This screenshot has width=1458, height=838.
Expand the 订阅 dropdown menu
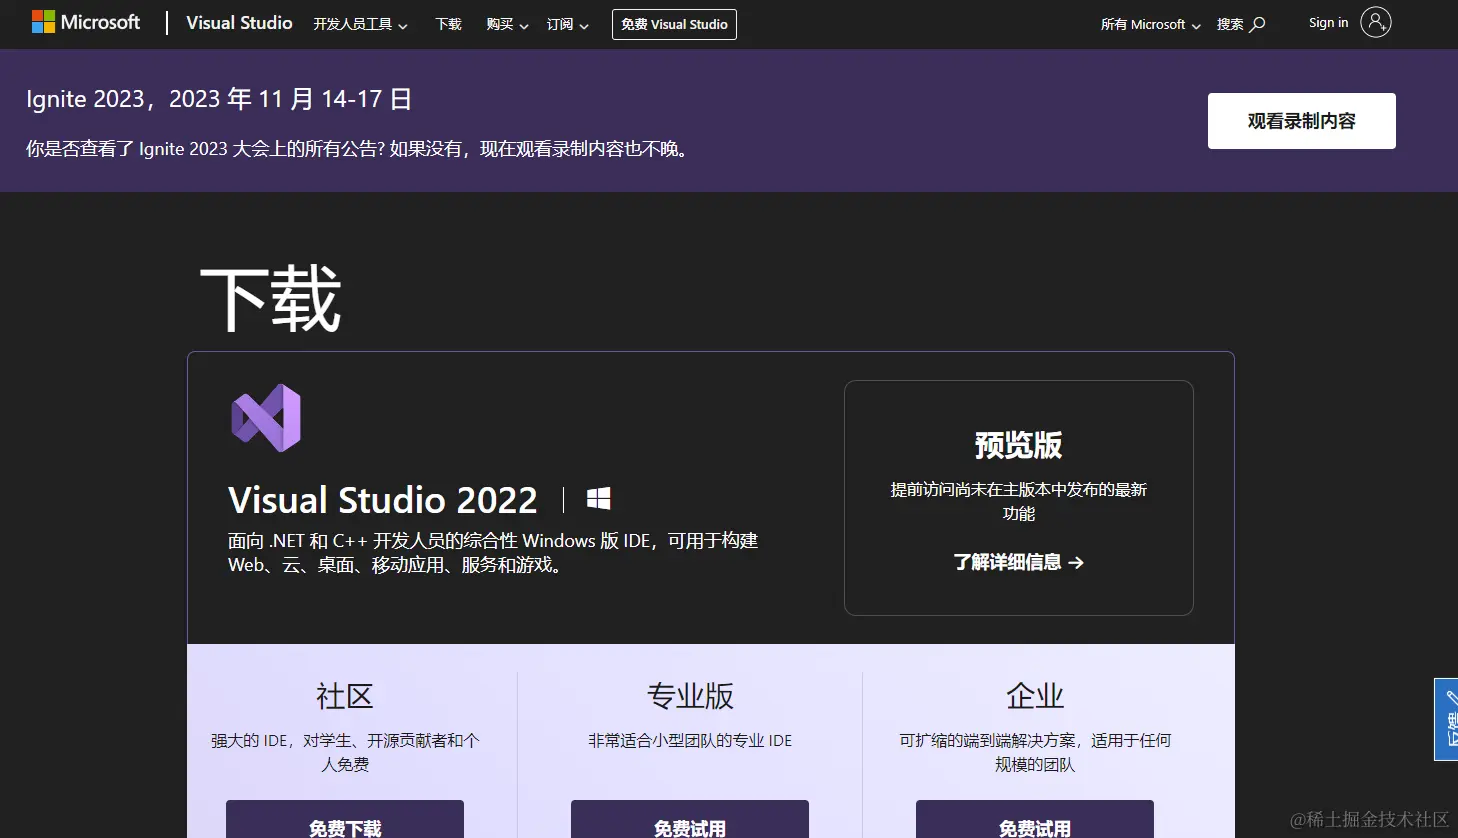[567, 24]
